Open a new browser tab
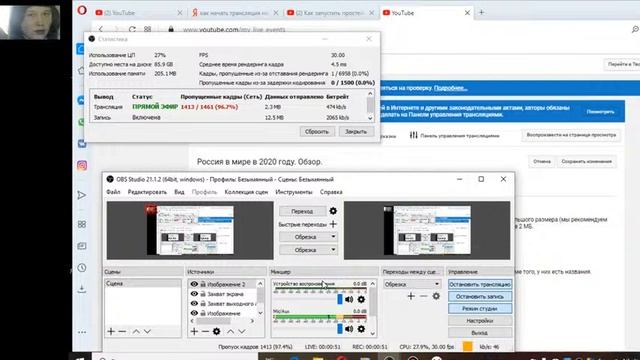Screen dimensions: 640x360 [x=482, y=13]
